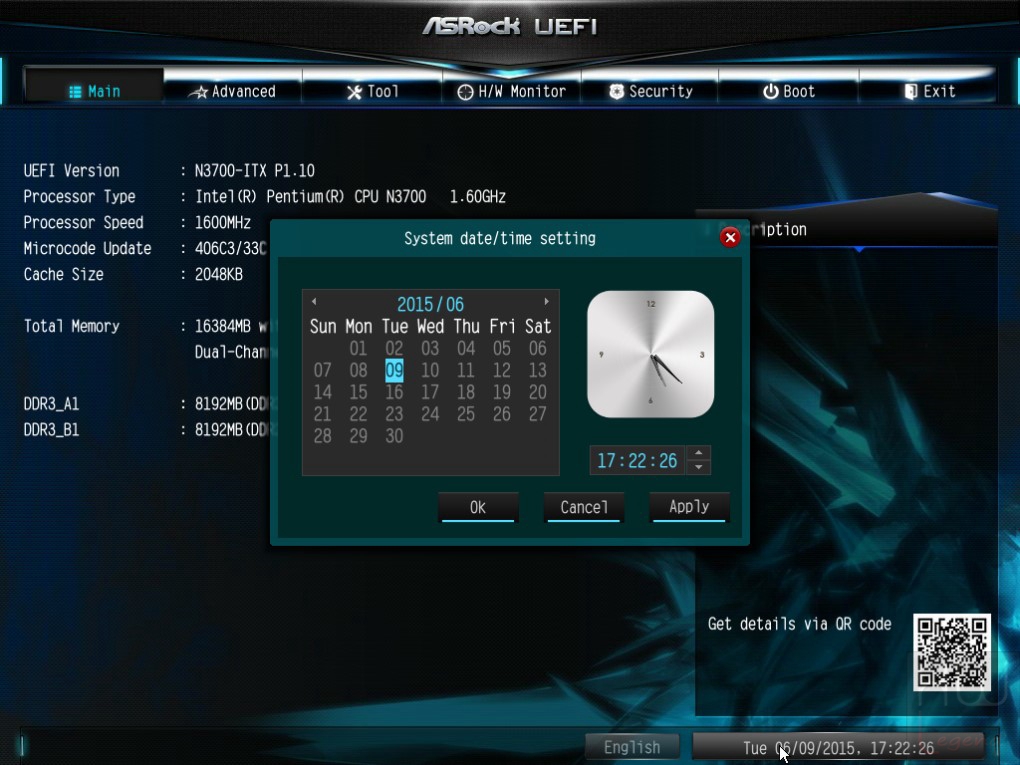Screen dimensions: 1020x765
Task: Select day 20 in calendar
Action: (x=537, y=392)
